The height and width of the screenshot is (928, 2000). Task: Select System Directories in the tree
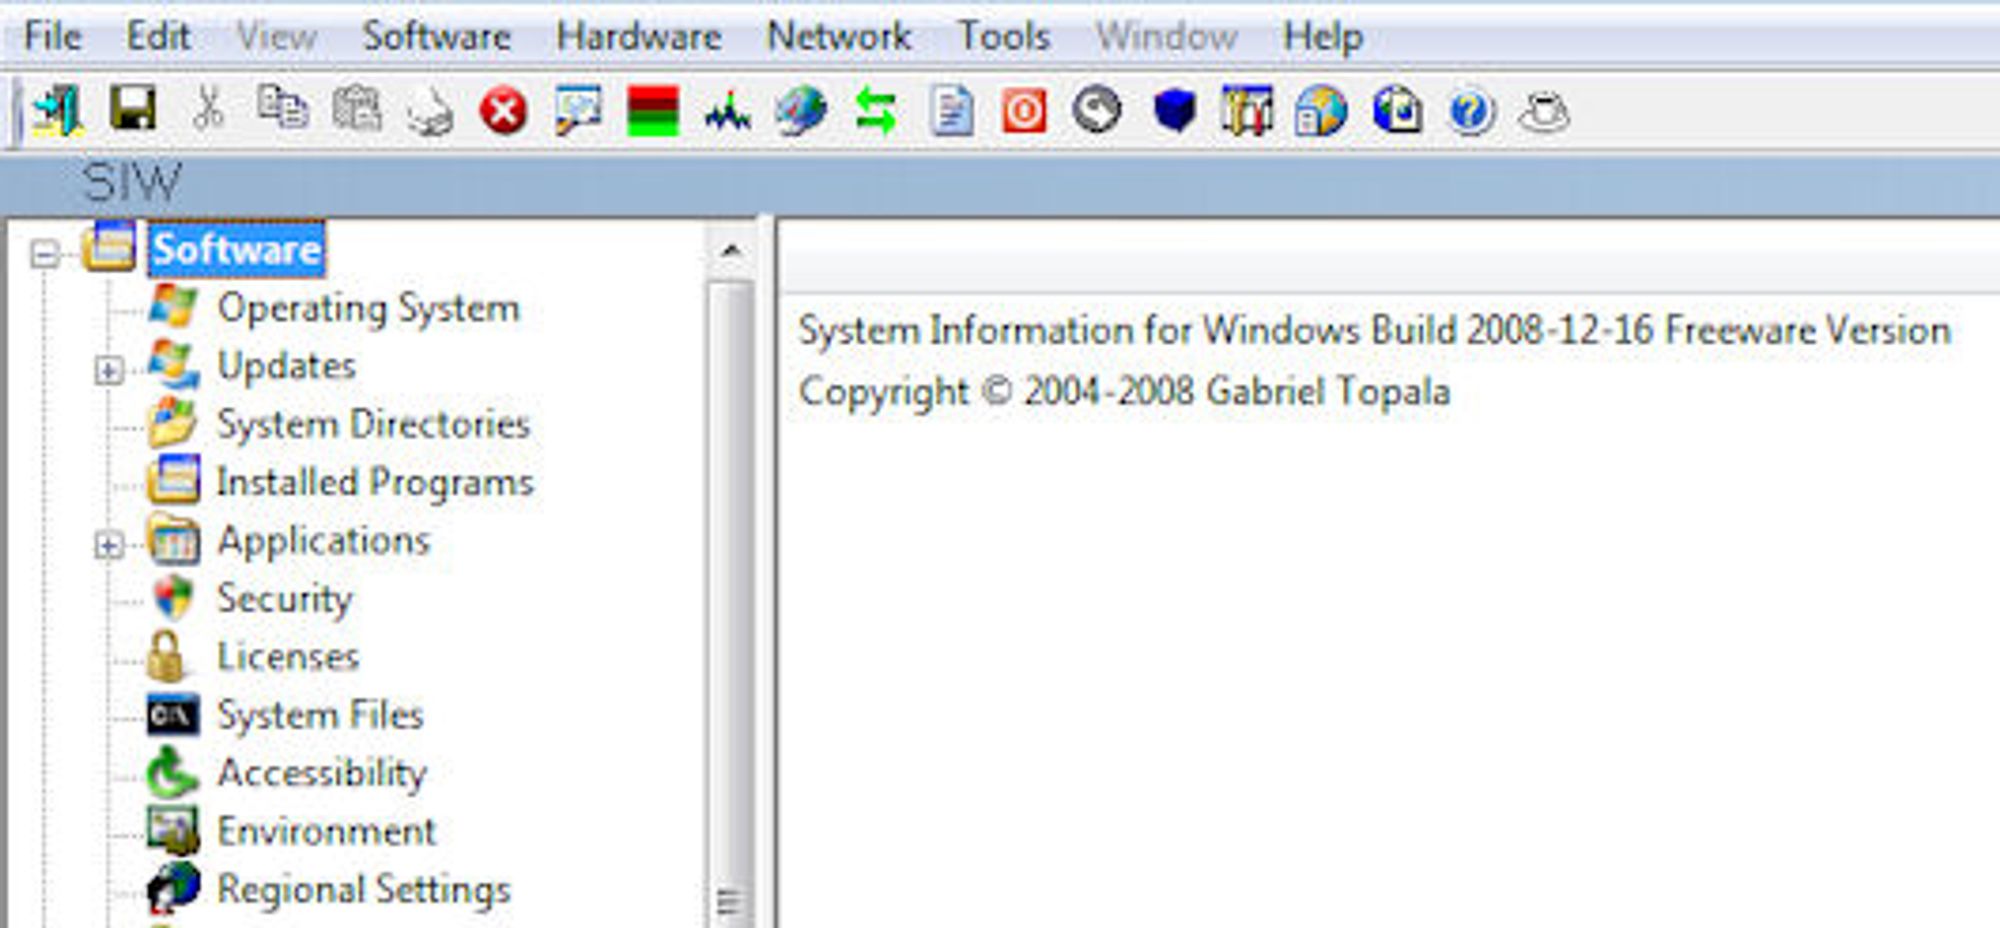click(x=374, y=424)
